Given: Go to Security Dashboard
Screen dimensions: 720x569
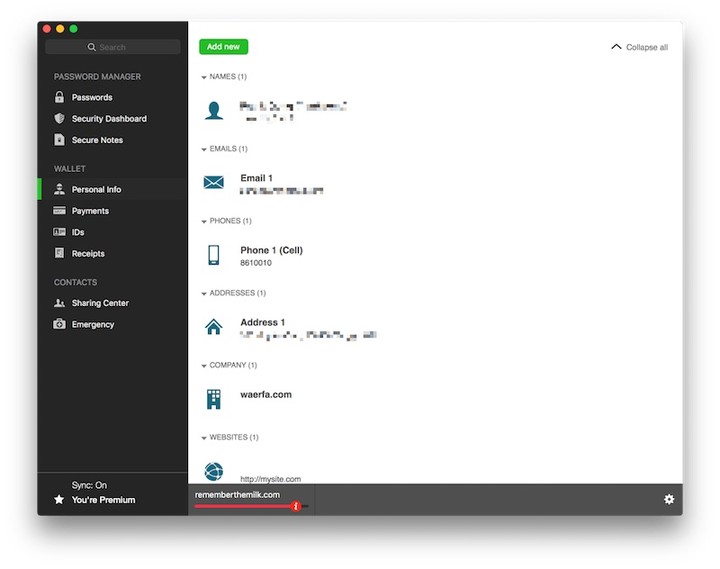Looking at the screenshot, I should click(x=108, y=119).
